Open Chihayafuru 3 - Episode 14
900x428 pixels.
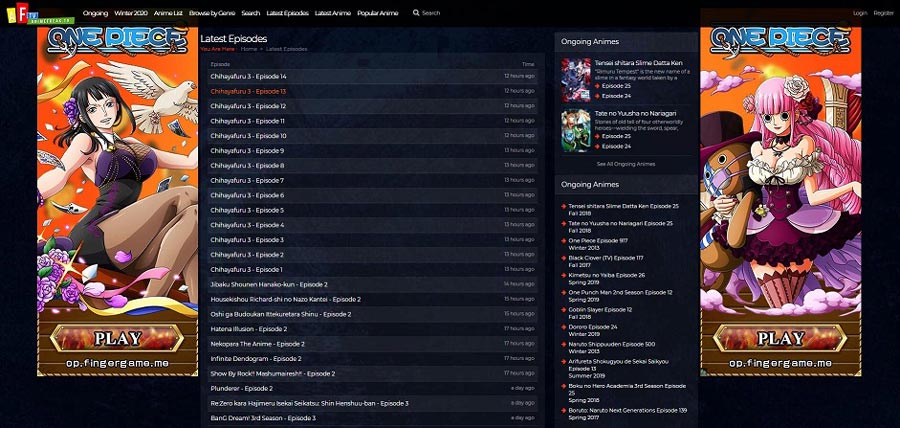pyautogui.click(x=248, y=76)
